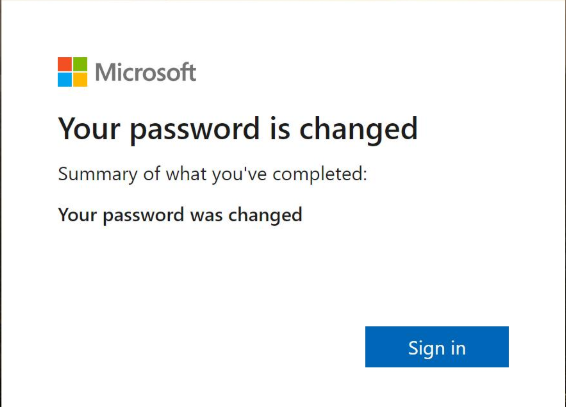Click the Microsoft four-square logo icon
This screenshot has height=407, width=566.
tap(73, 72)
